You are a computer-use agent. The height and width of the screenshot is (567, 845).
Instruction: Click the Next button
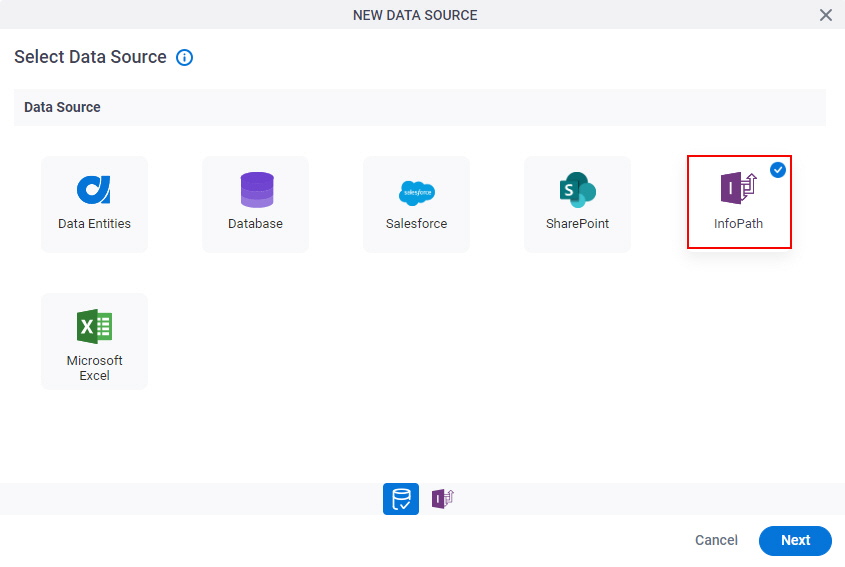[795, 540]
